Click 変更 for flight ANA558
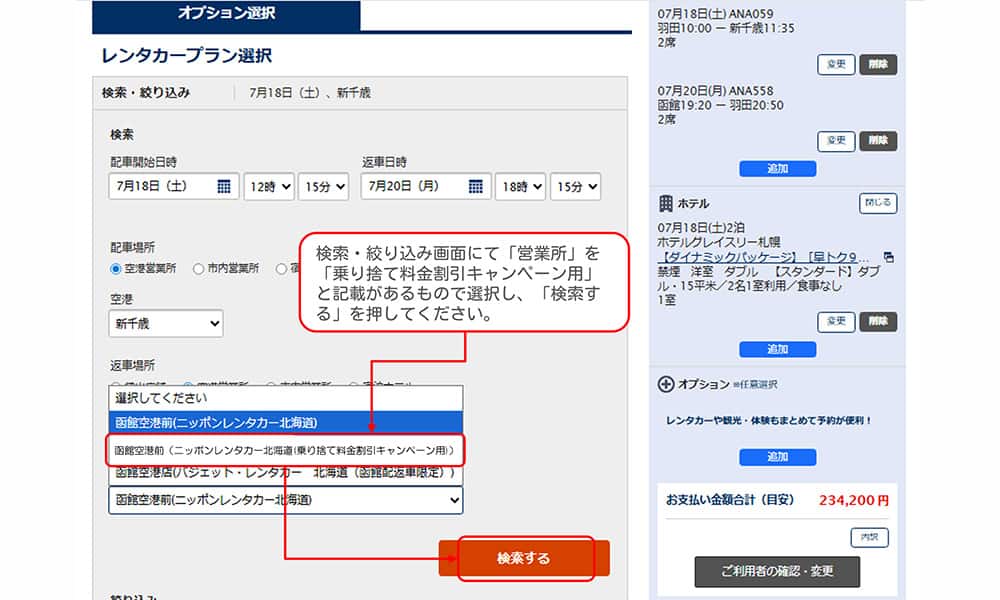This screenshot has width=1000, height=600. (x=836, y=141)
